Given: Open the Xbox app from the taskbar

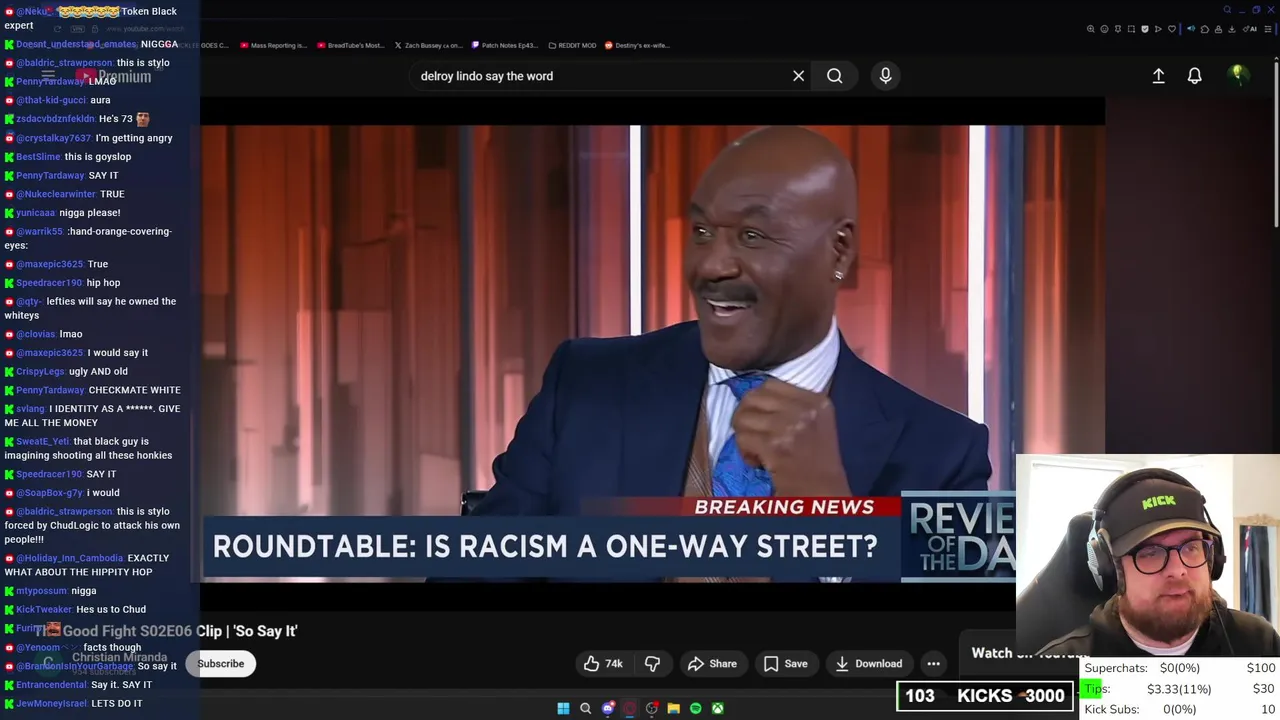Looking at the screenshot, I should [718, 708].
